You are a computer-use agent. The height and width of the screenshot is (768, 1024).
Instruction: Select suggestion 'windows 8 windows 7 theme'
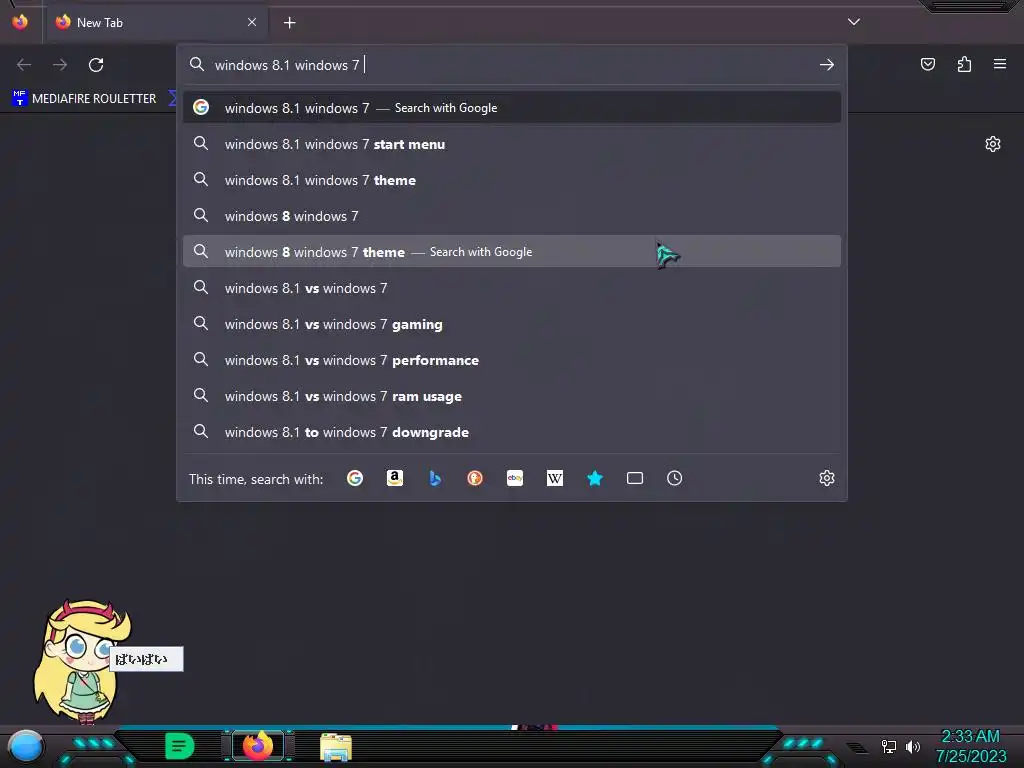click(511, 252)
